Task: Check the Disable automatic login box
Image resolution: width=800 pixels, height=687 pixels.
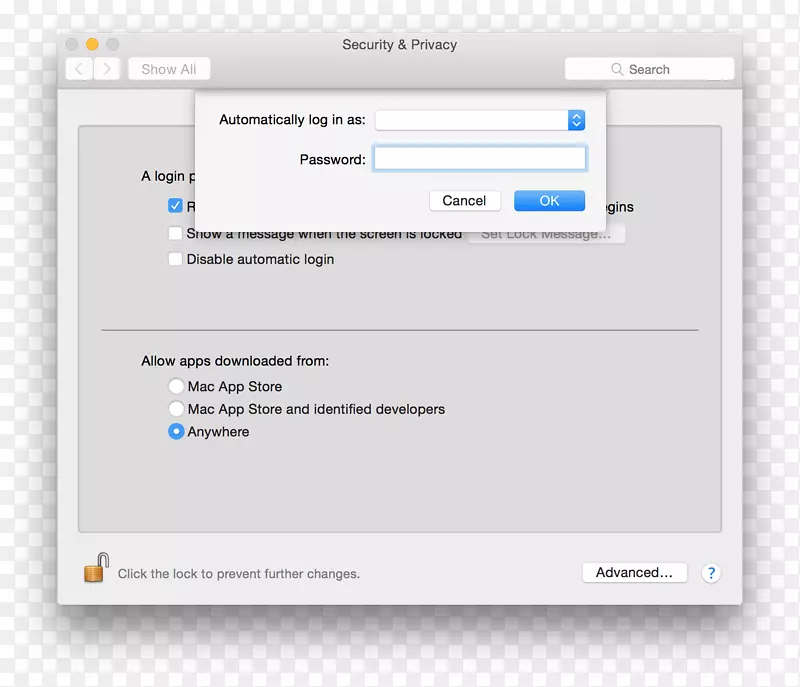Action: [x=176, y=259]
